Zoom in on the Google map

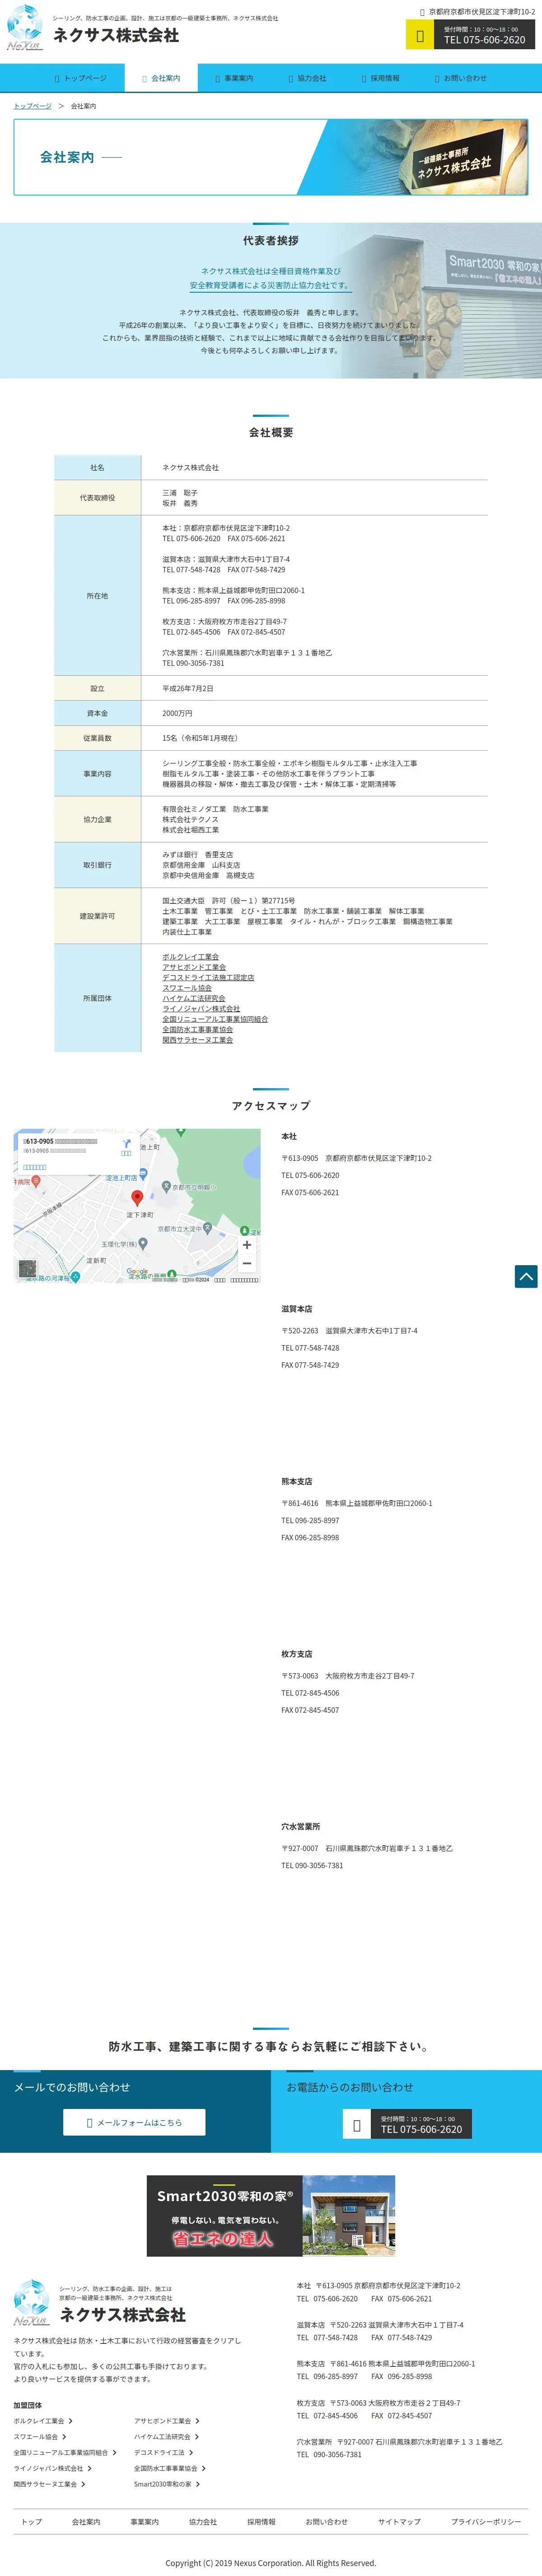click(x=247, y=1245)
